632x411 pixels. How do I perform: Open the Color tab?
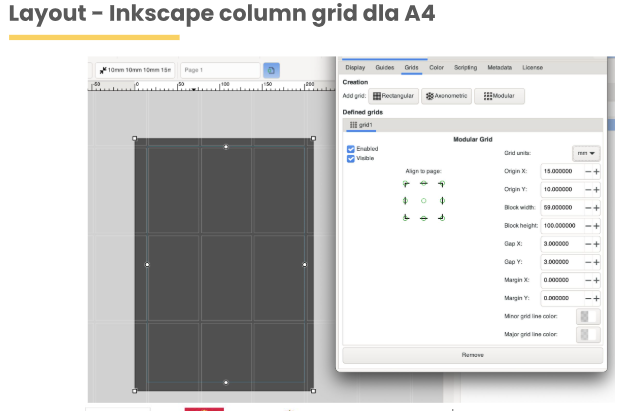pyautogui.click(x=436, y=68)
